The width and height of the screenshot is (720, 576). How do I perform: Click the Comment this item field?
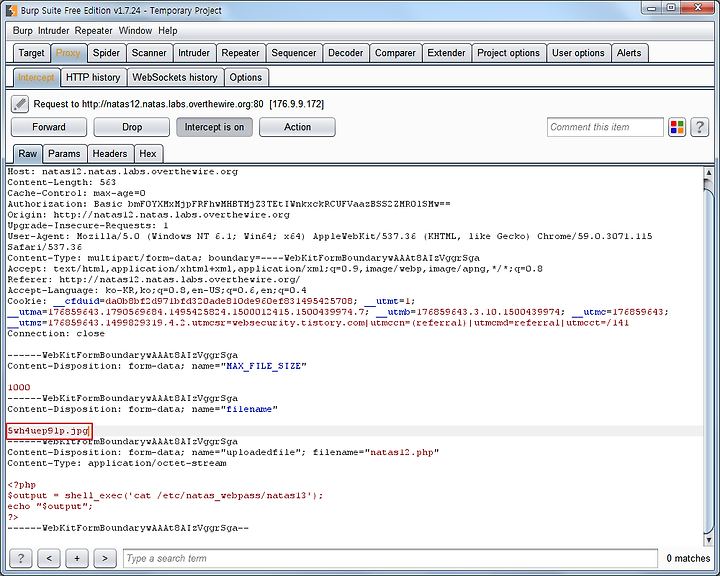[x=605, y=127]
